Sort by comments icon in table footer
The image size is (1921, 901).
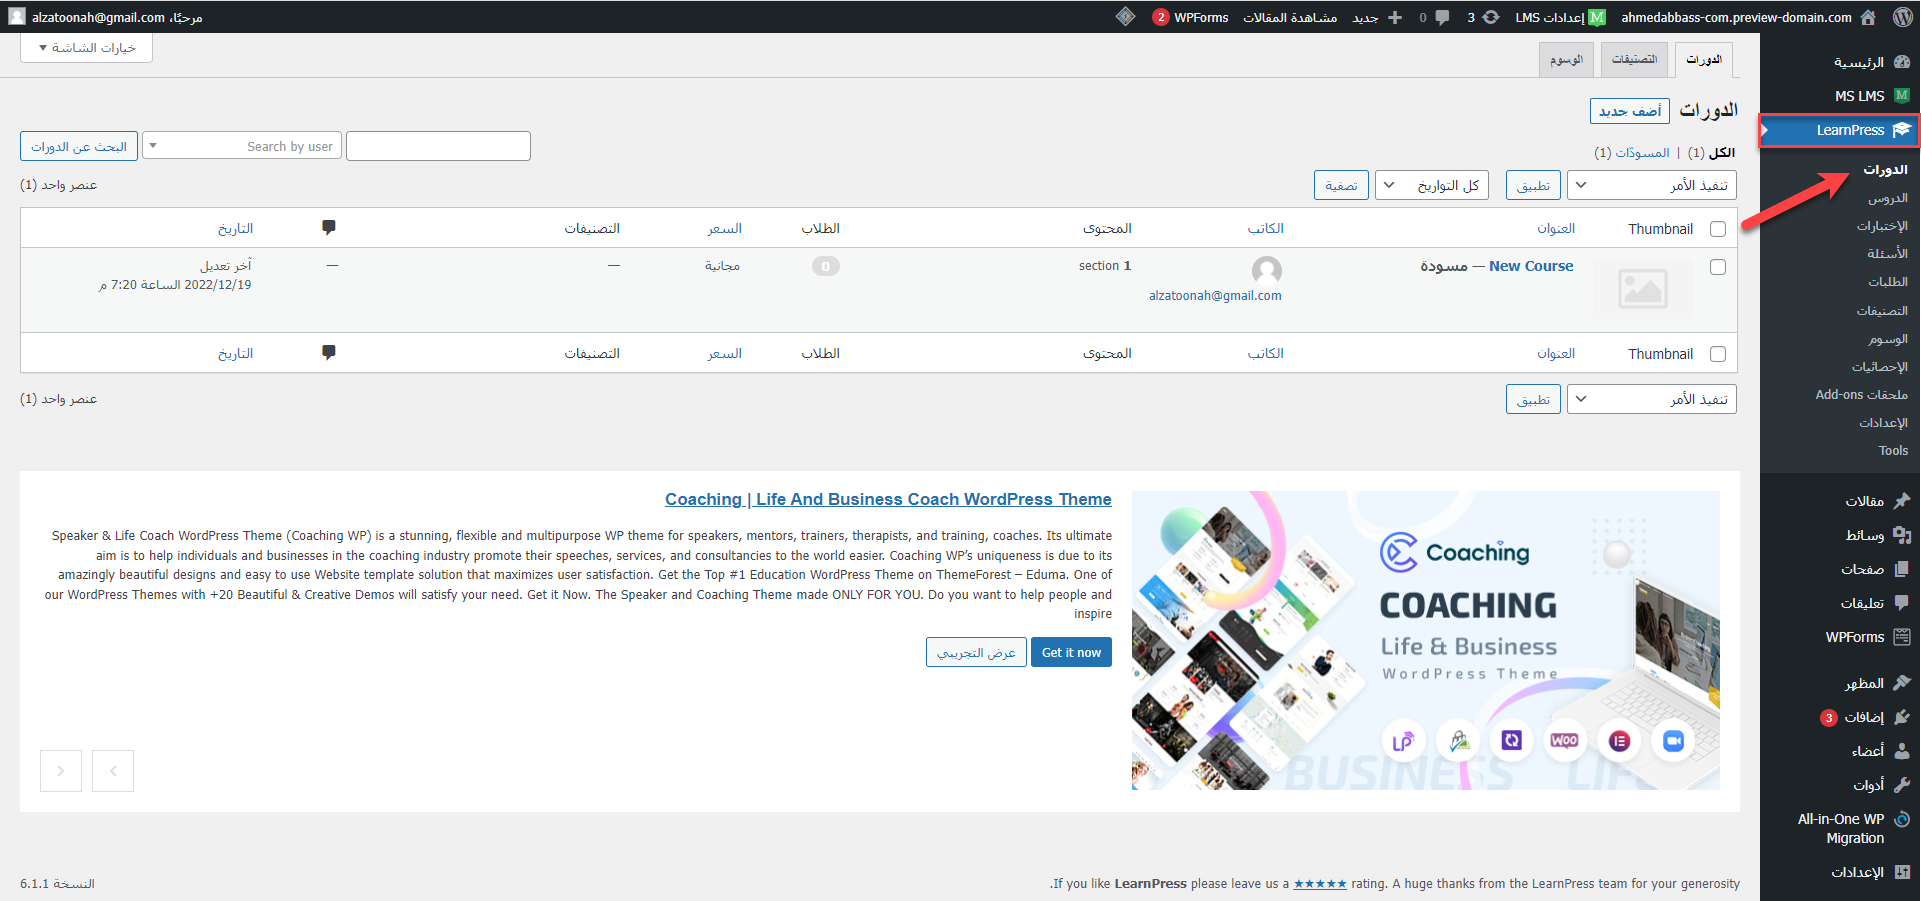point(329,353)
